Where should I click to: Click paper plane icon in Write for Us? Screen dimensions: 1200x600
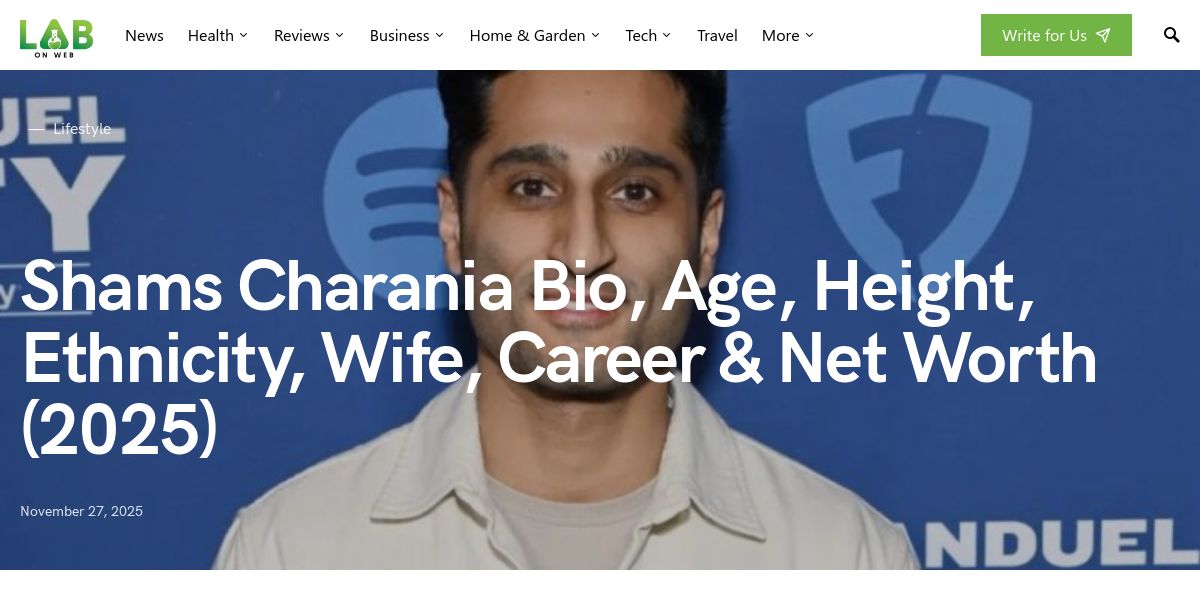coord(1103,35)
